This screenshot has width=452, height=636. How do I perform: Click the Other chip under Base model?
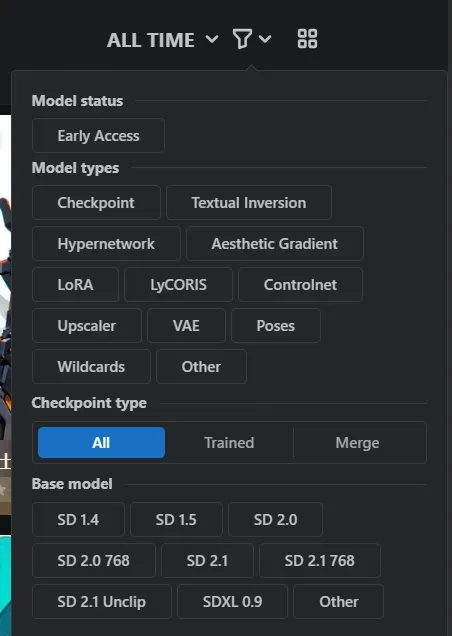[x=338, y=602]
